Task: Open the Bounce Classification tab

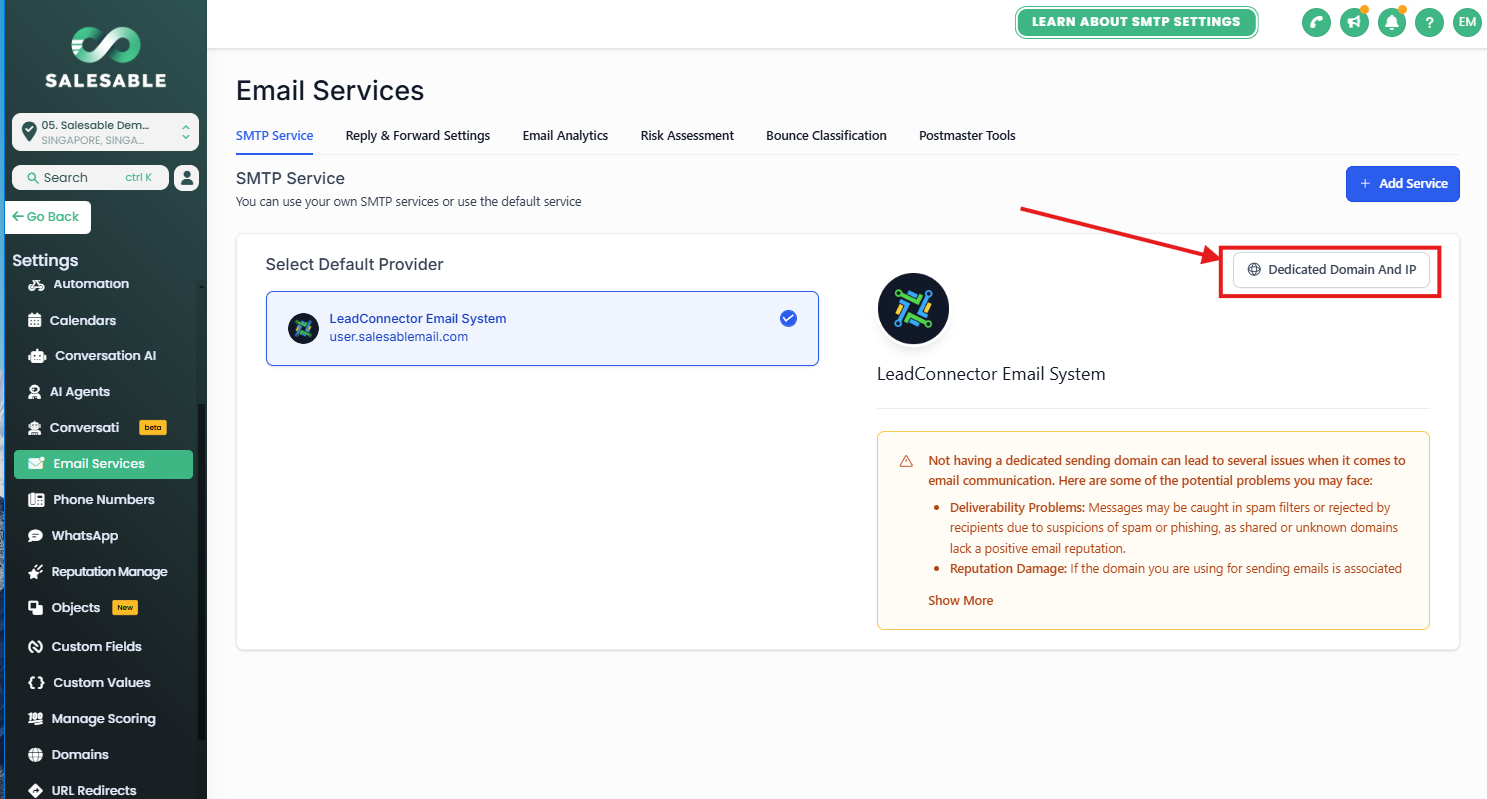Action: tap(826, 136)
